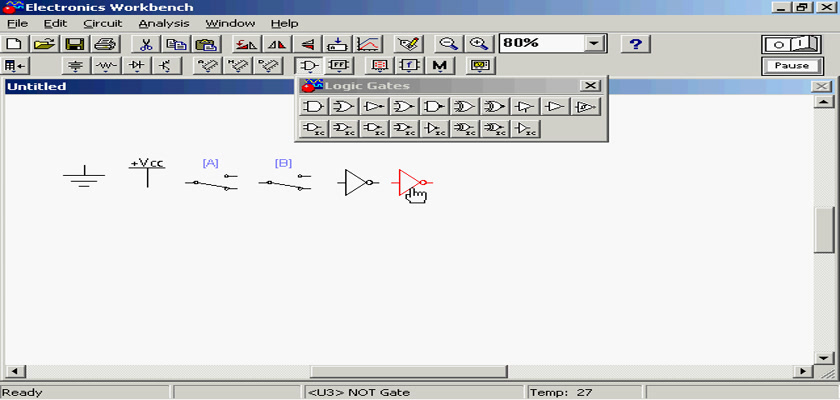Open the Controls parts bin
The height and width of the screenshot is (400, 840).
pyautogui.click(x=410, y=66)
